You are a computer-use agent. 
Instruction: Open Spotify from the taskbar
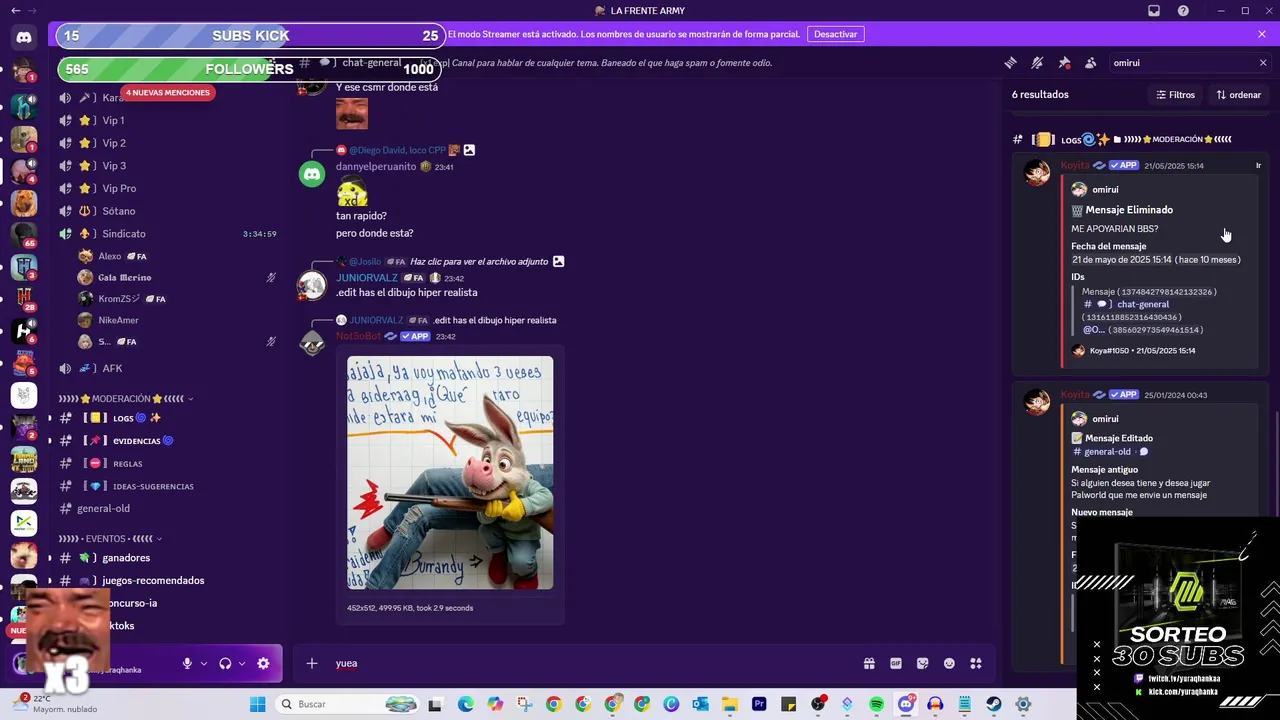pyautogui.click(x=877, y=704)
